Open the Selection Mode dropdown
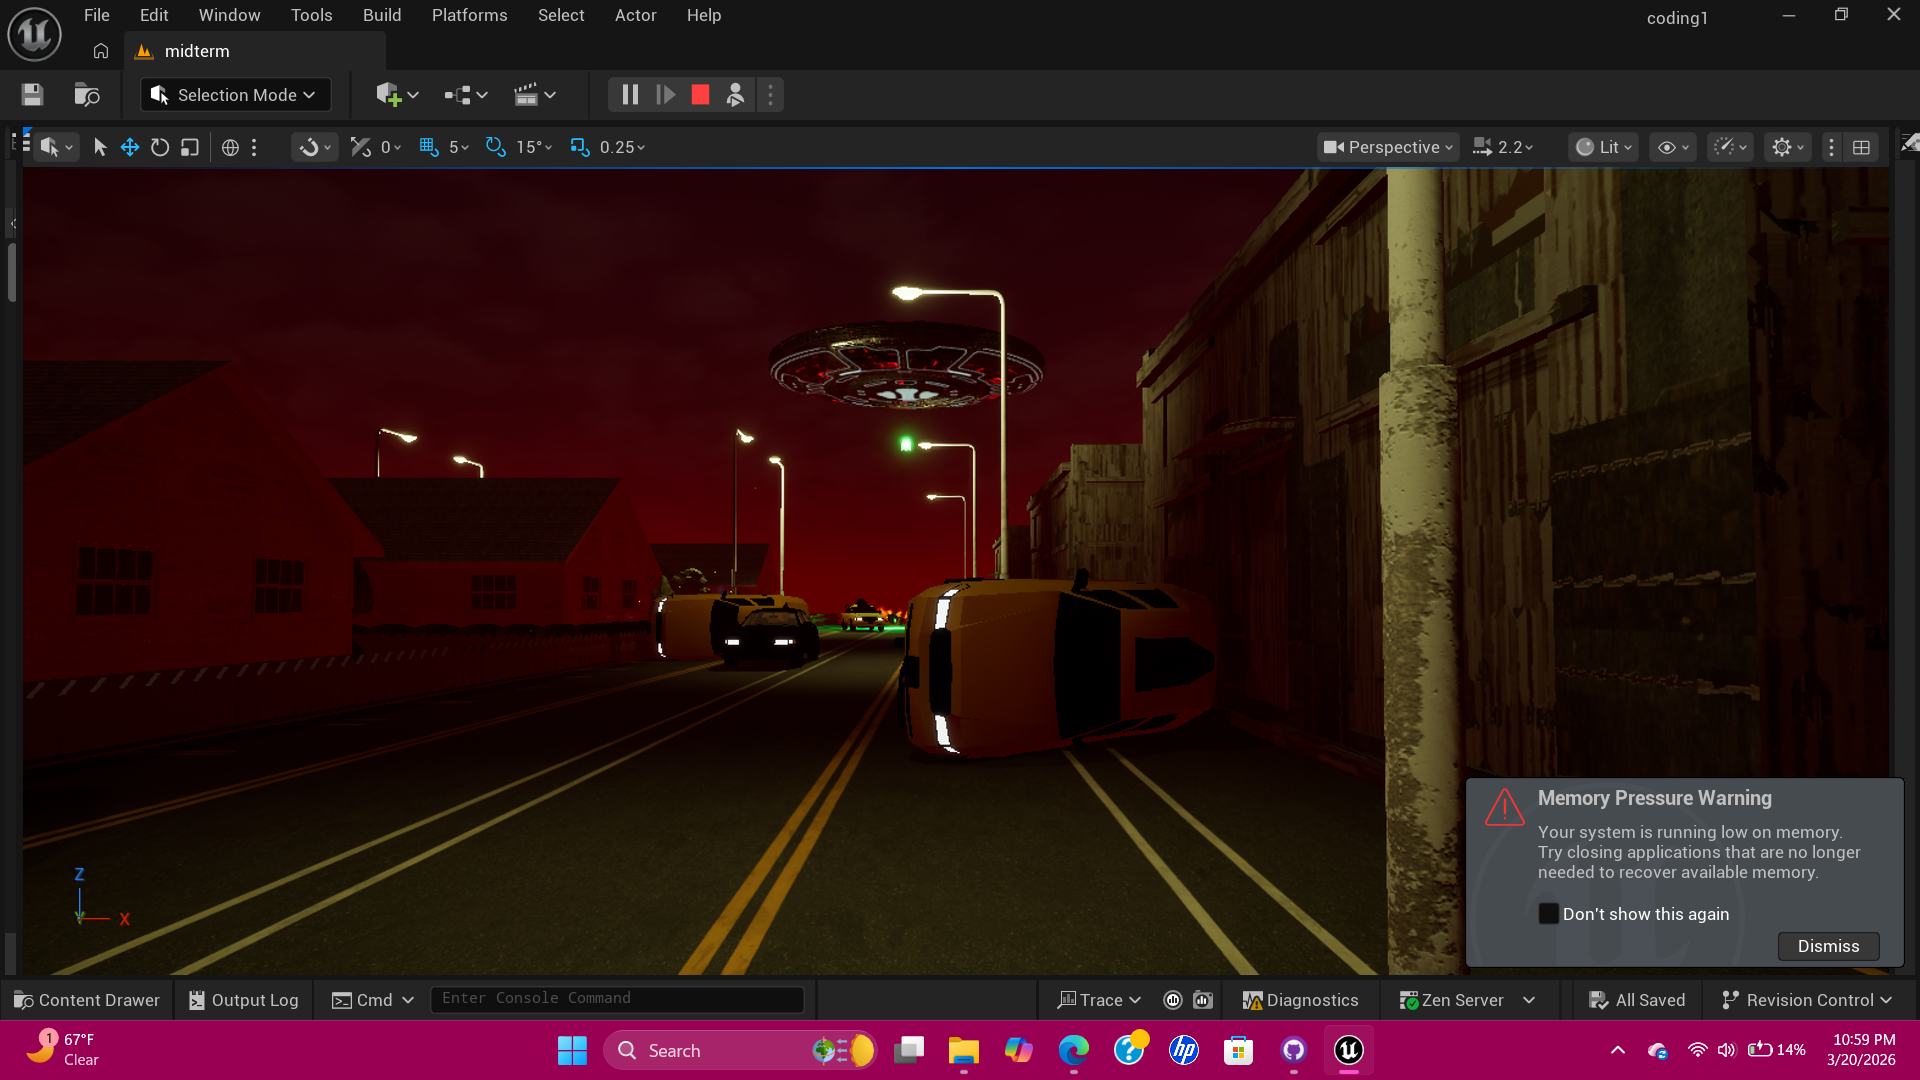The height and width of the screenshot is (1080, 1920). (236, 95)
